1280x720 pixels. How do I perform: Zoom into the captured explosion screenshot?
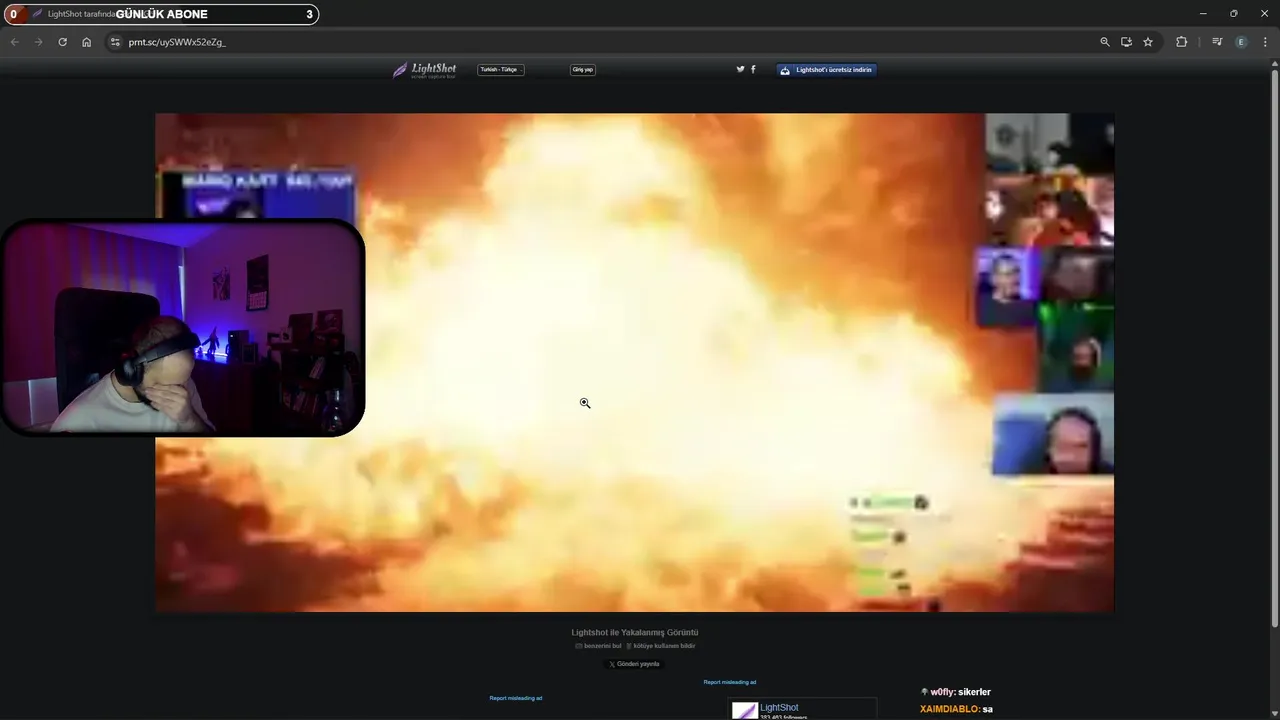click(634, 362)
